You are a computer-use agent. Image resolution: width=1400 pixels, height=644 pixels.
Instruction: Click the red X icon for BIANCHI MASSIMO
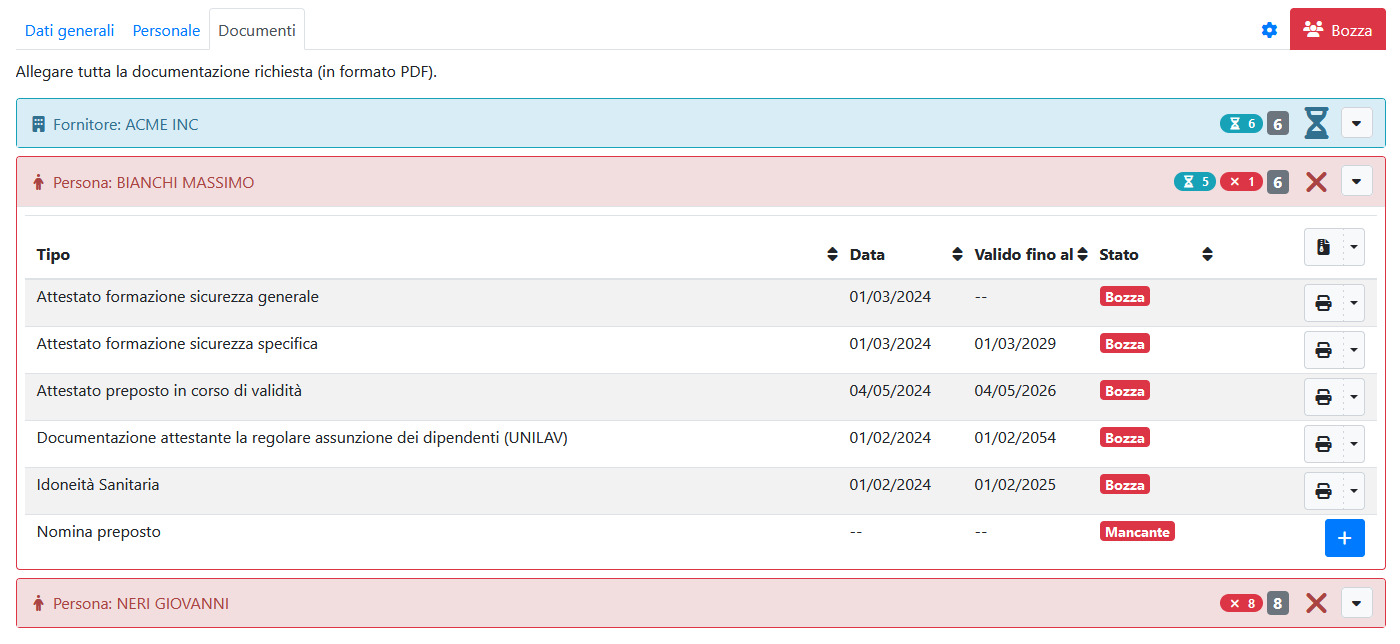tap(1316, 182)
